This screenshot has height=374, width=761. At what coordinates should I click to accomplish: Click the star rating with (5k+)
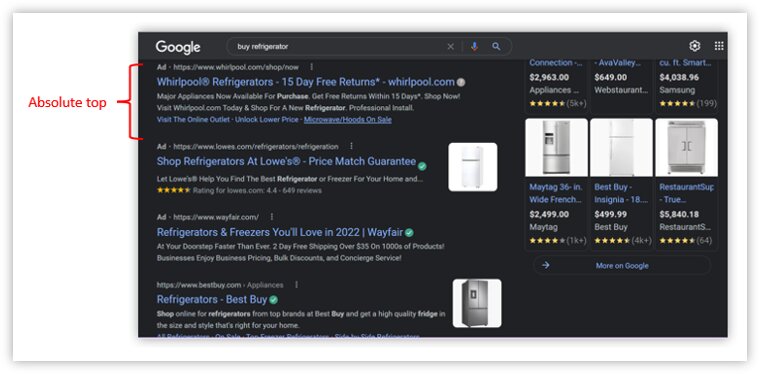point(558,103)
